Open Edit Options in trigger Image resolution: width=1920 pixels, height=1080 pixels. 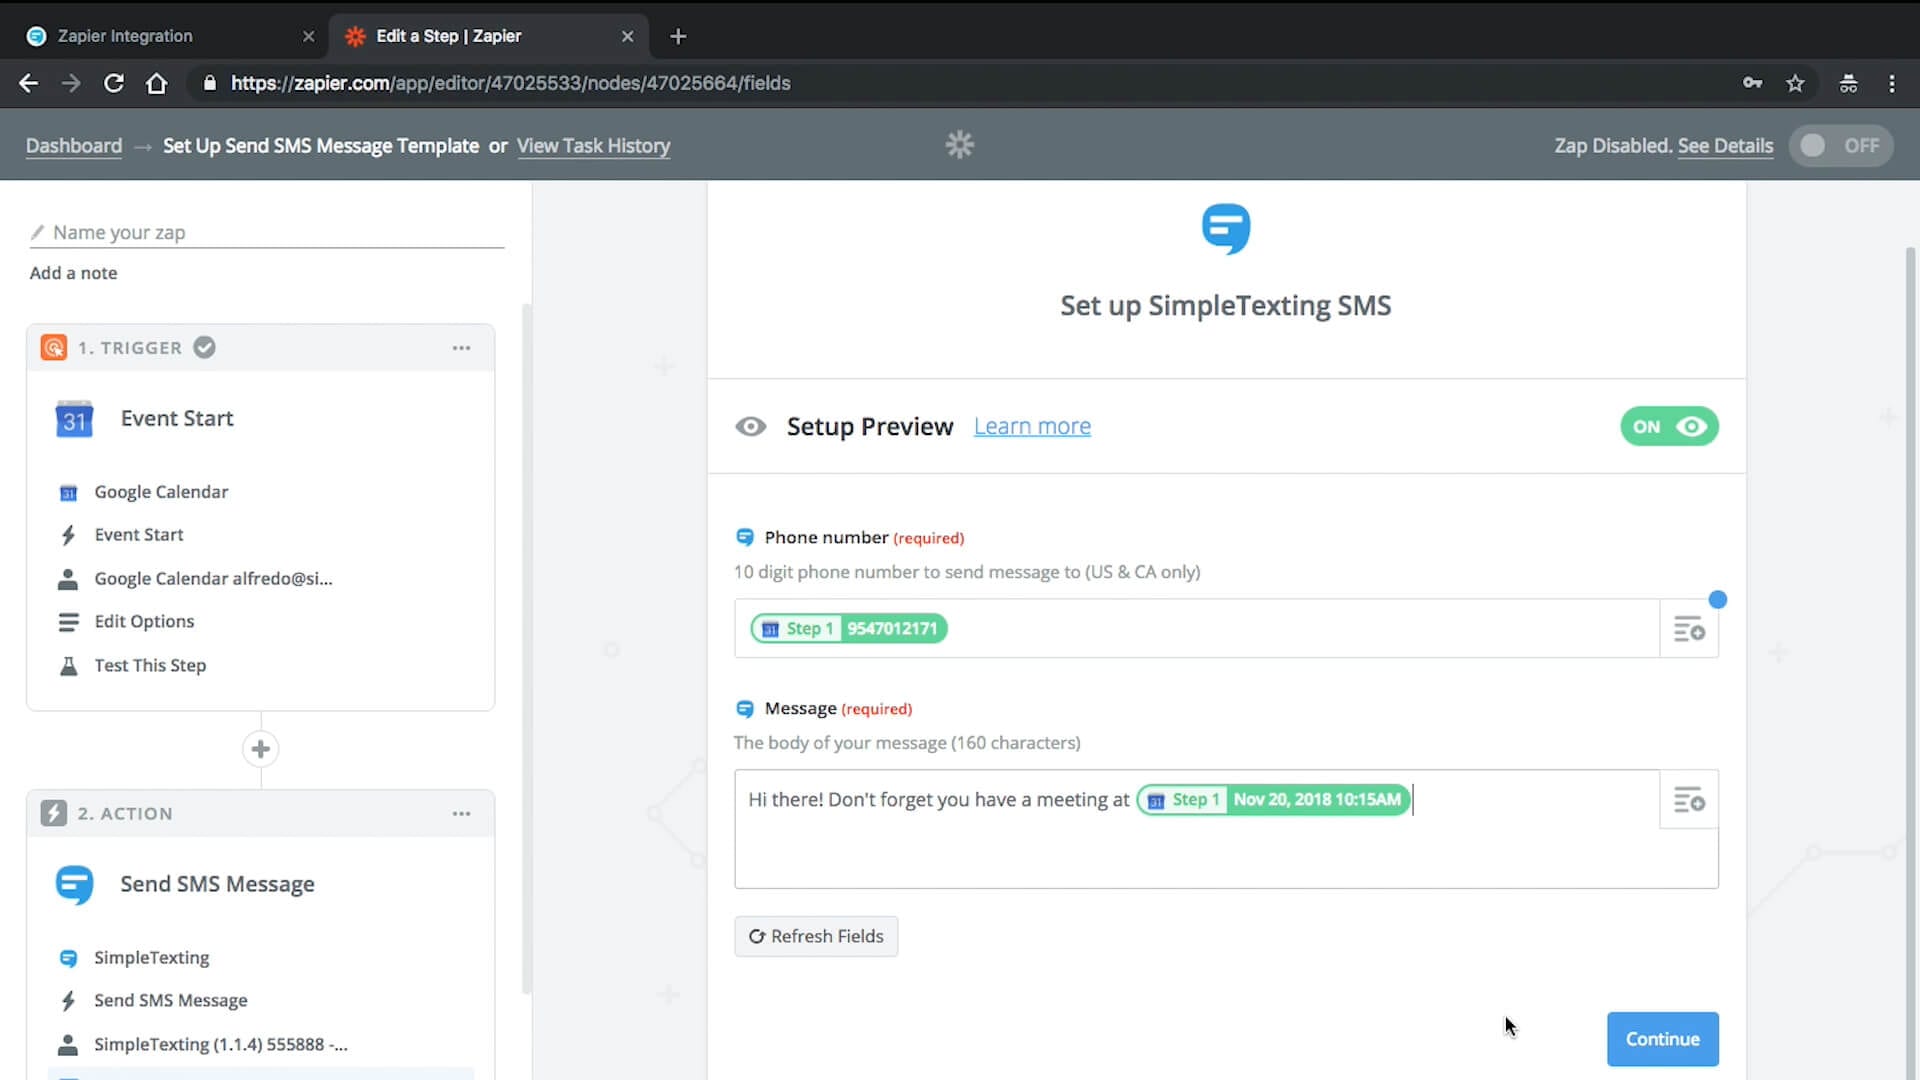click(144, 622)
